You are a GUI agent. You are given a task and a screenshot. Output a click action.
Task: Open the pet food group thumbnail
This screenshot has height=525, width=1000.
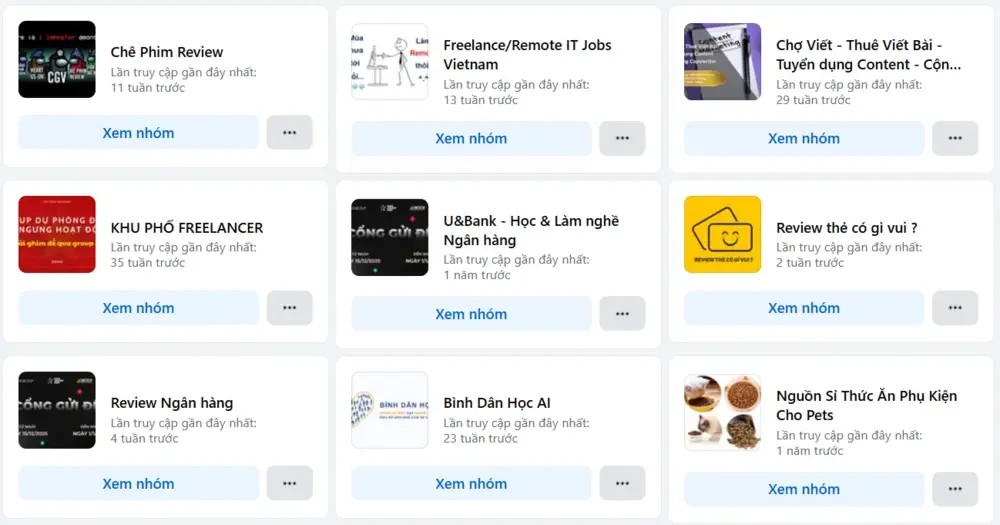coord(723,413)
